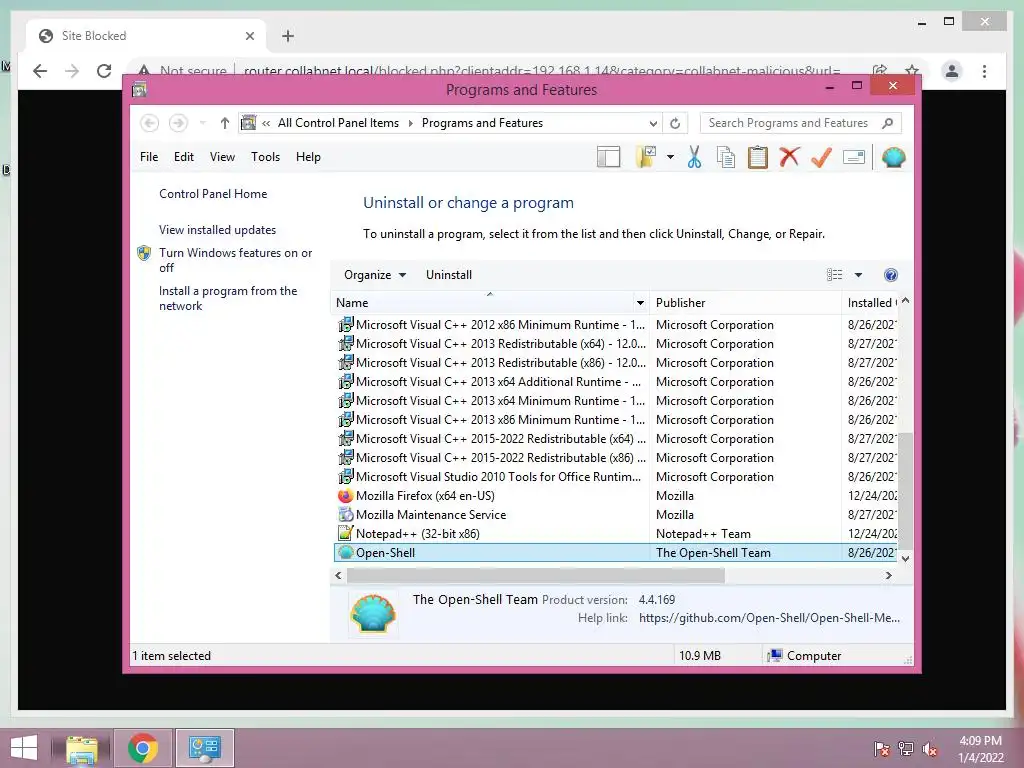
Task: Click the Paste clipboard toolbar icon
Action: click(x=758, y=157)
